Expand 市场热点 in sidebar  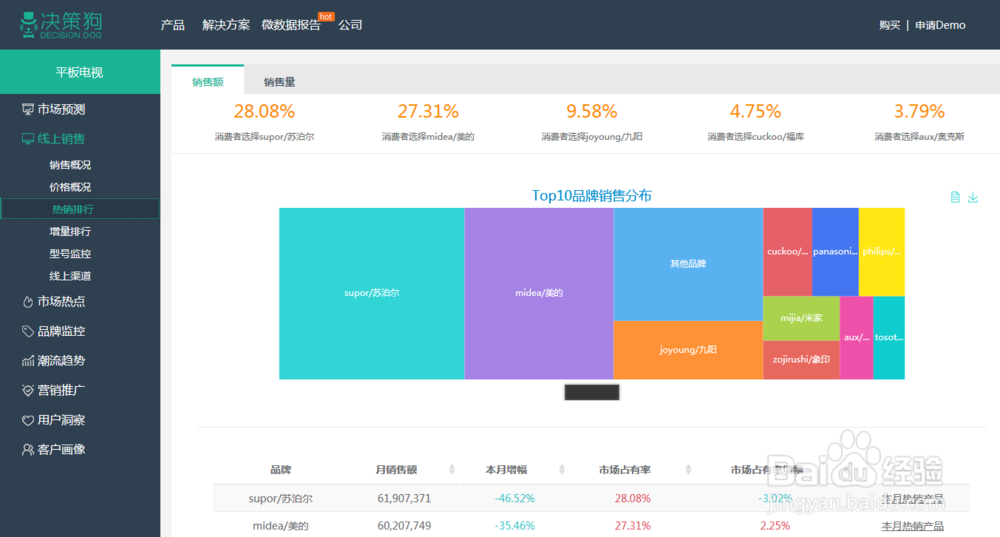[61, 302]
